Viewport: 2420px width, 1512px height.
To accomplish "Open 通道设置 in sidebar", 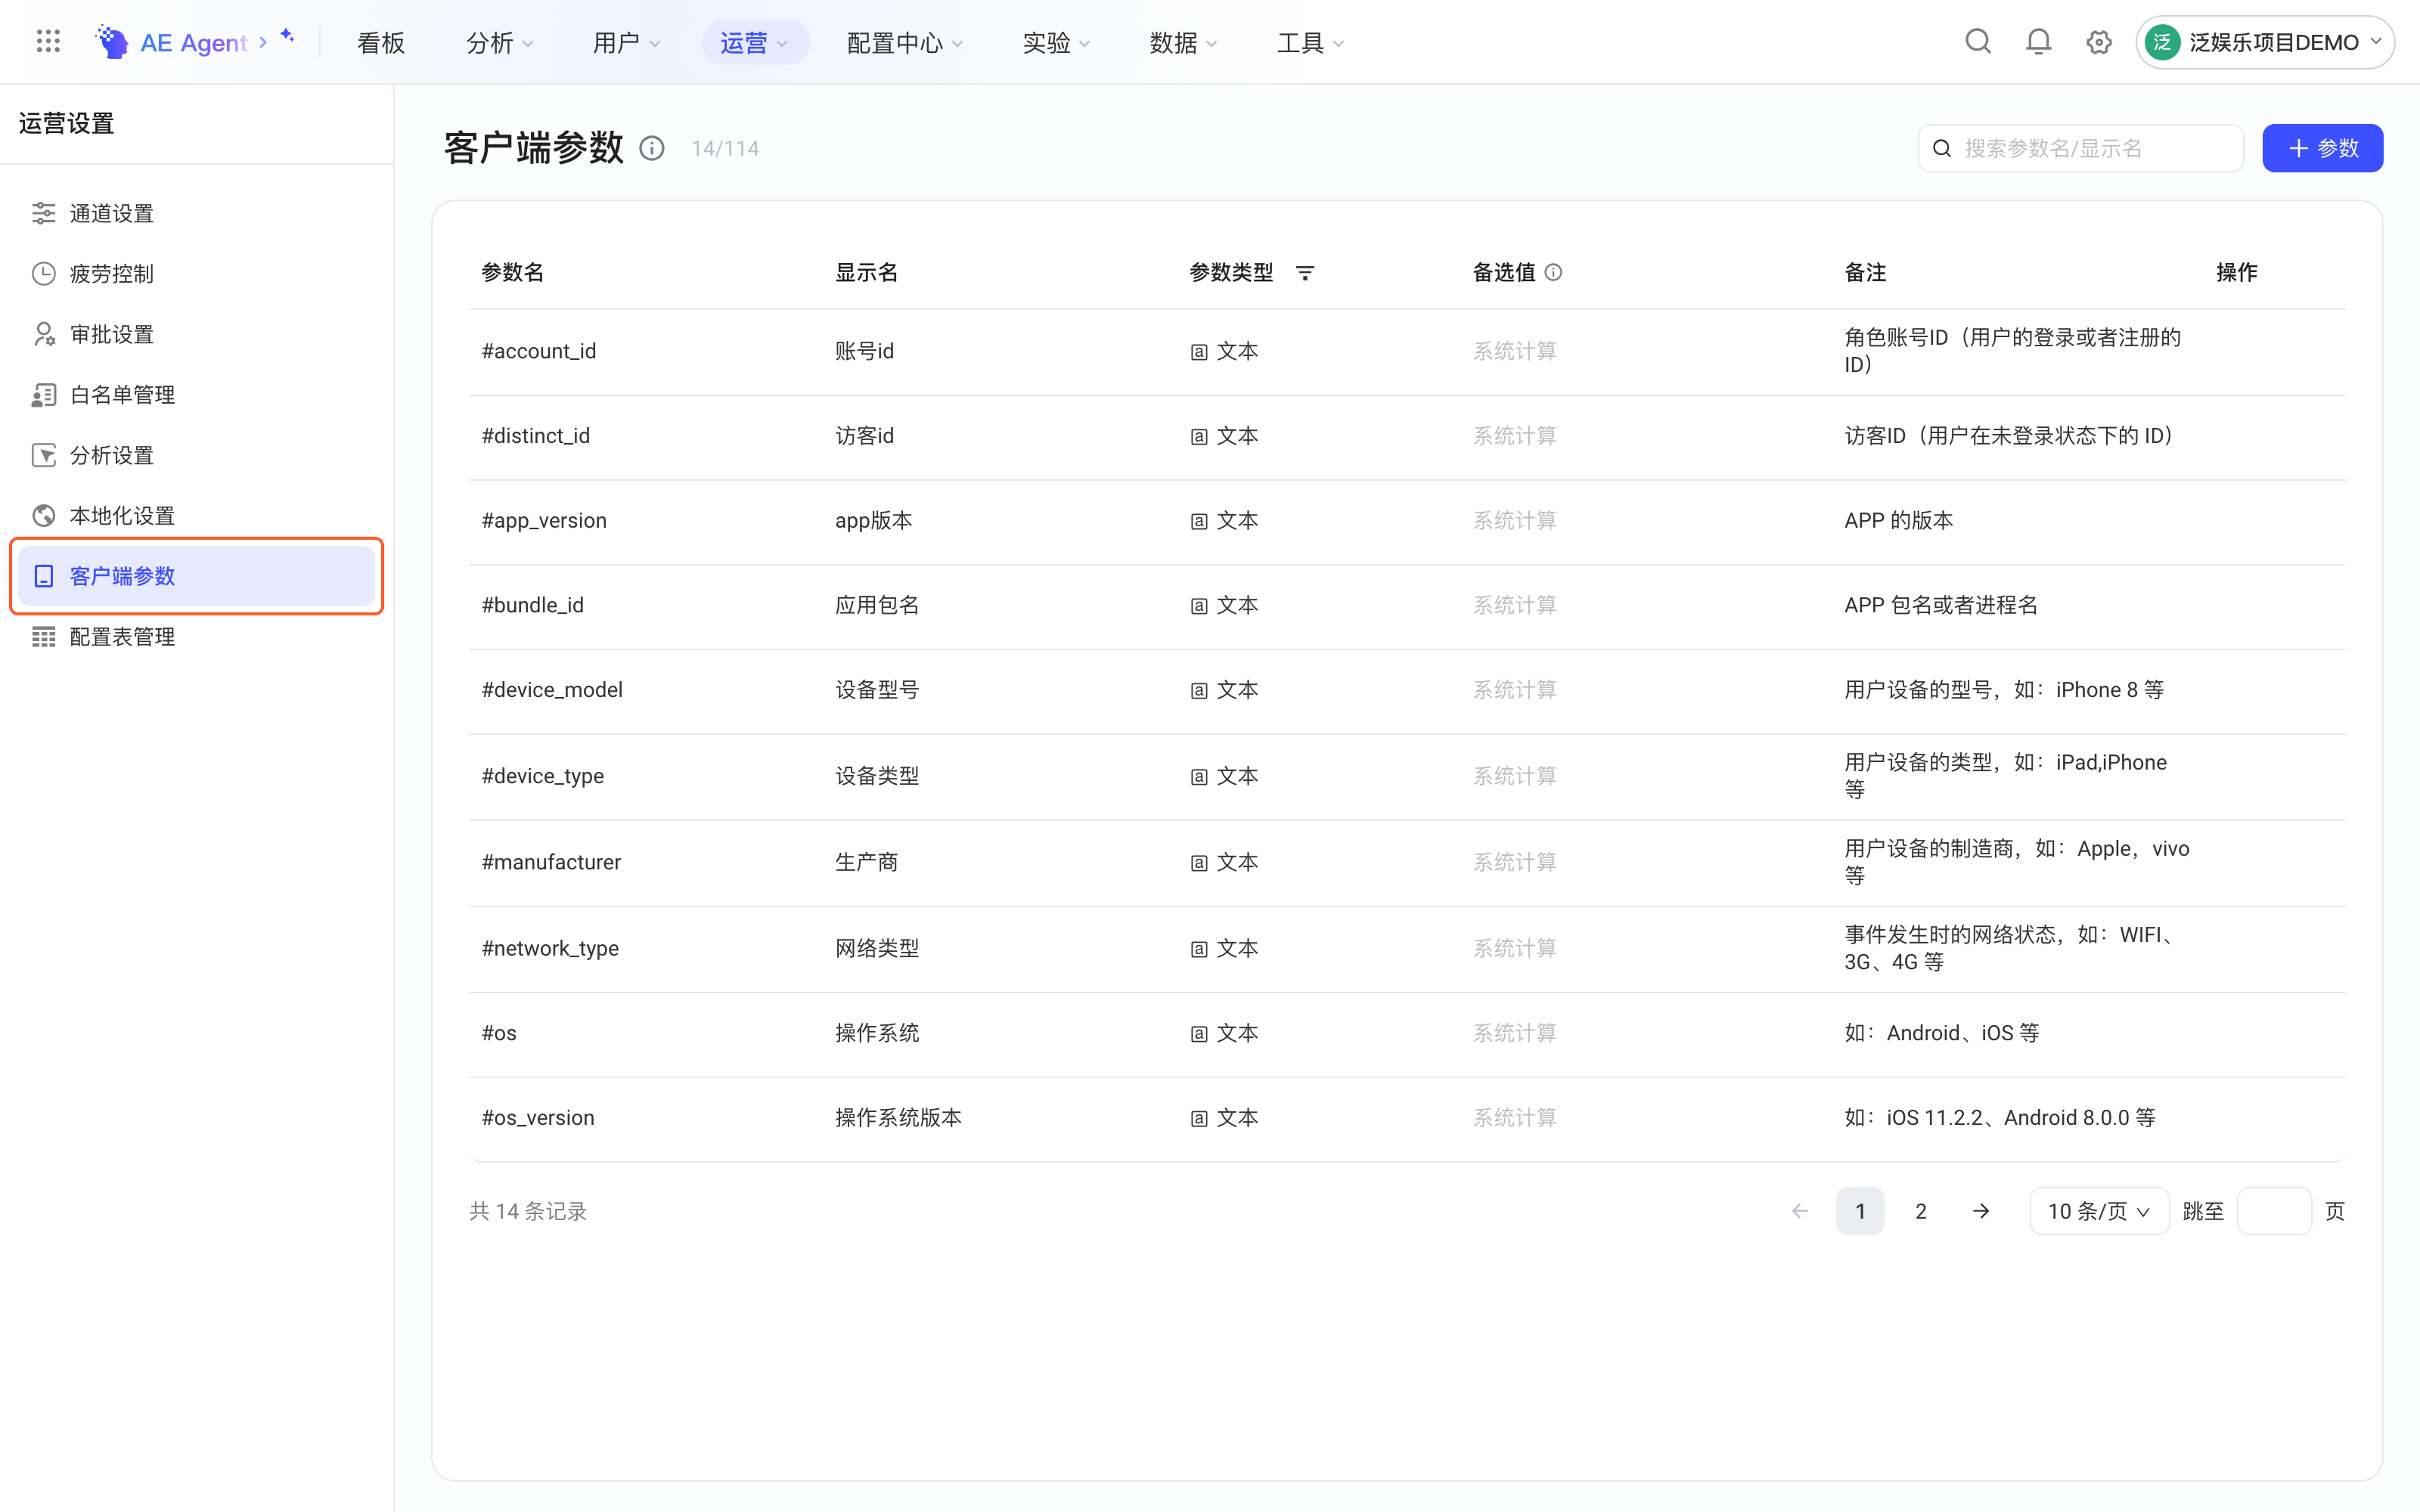I will click(x=196, y=213).
